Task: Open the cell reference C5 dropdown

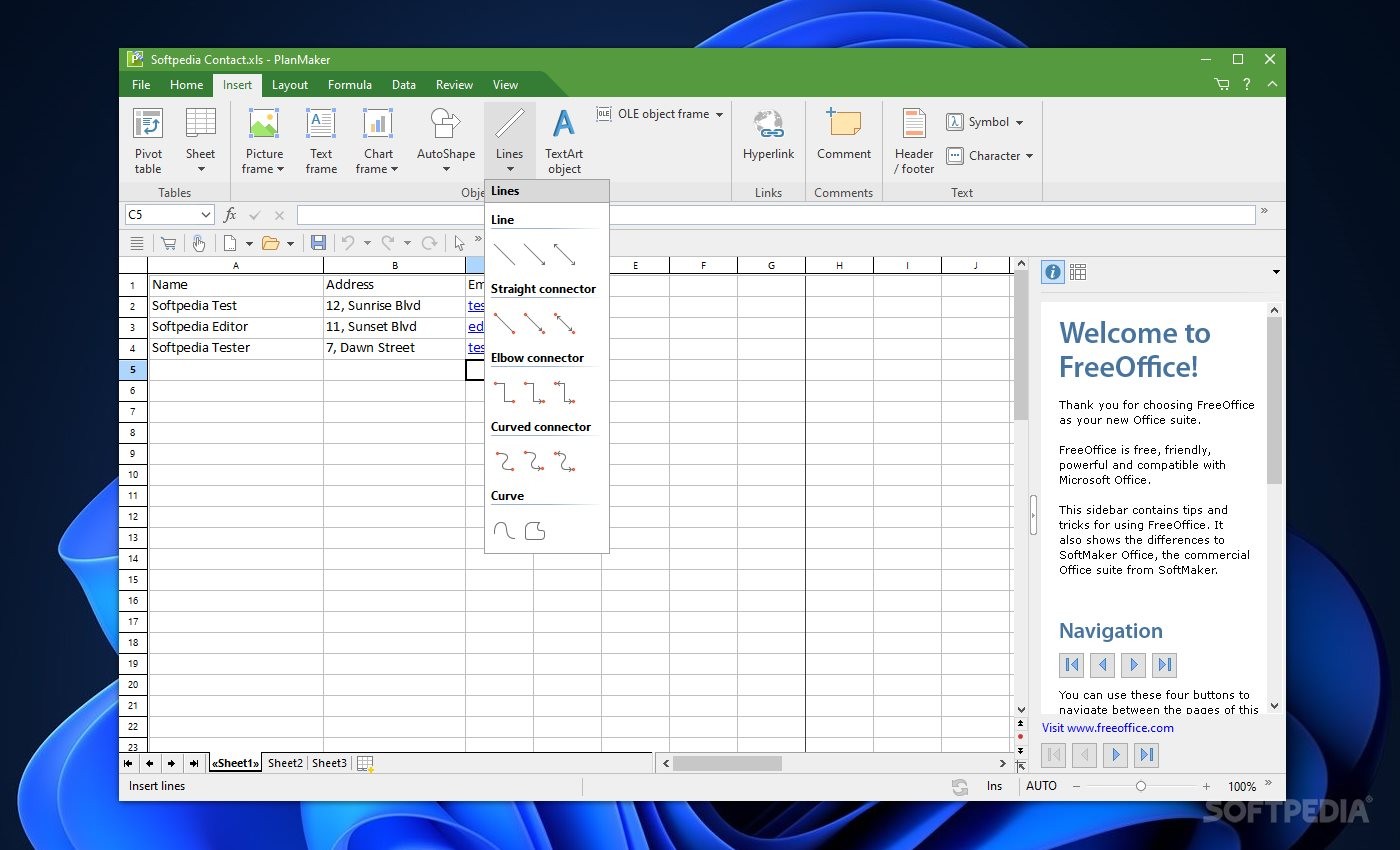Action: [x=206, y=215]
